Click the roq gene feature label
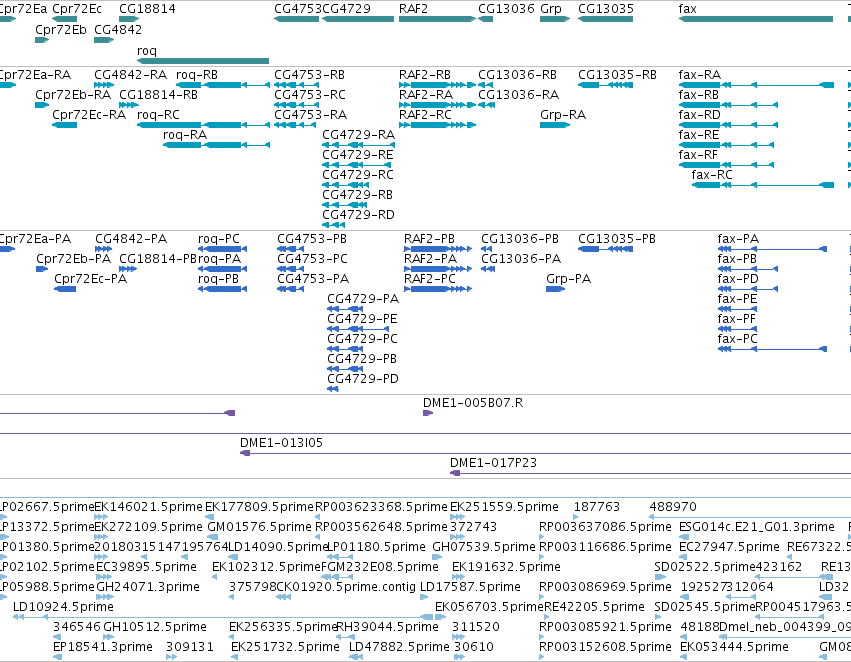 pyautogui.click(x=147, y=51)
